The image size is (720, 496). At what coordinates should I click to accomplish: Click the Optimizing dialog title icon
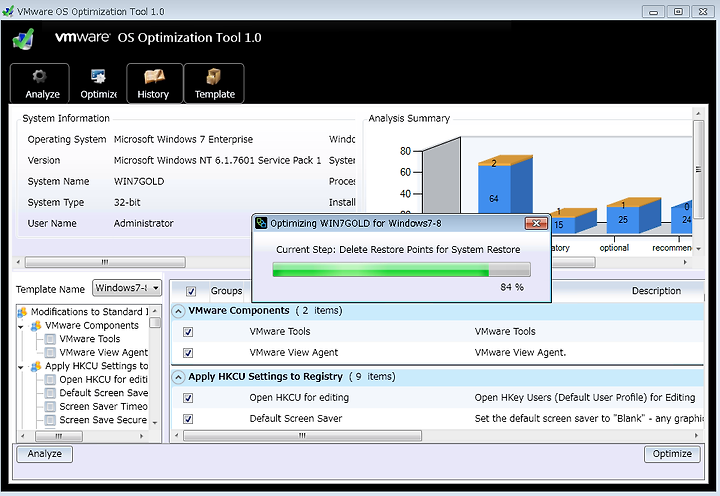(x=261, y=223)
